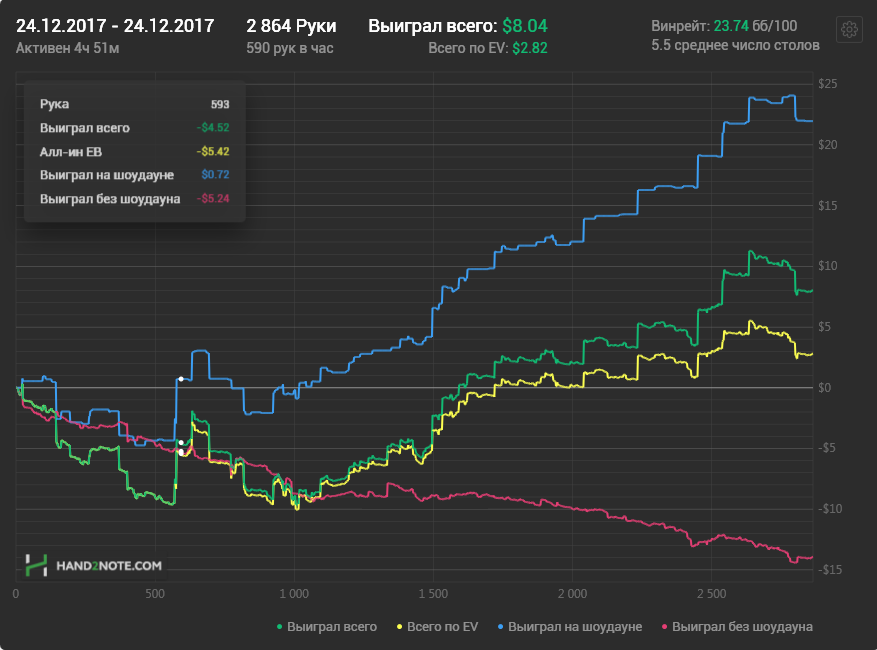This screenshot has height=650, width=877.
Task: Click the pink dot beside 'Выиграл без шоудауна'
Action: click(x=664, y=627)
